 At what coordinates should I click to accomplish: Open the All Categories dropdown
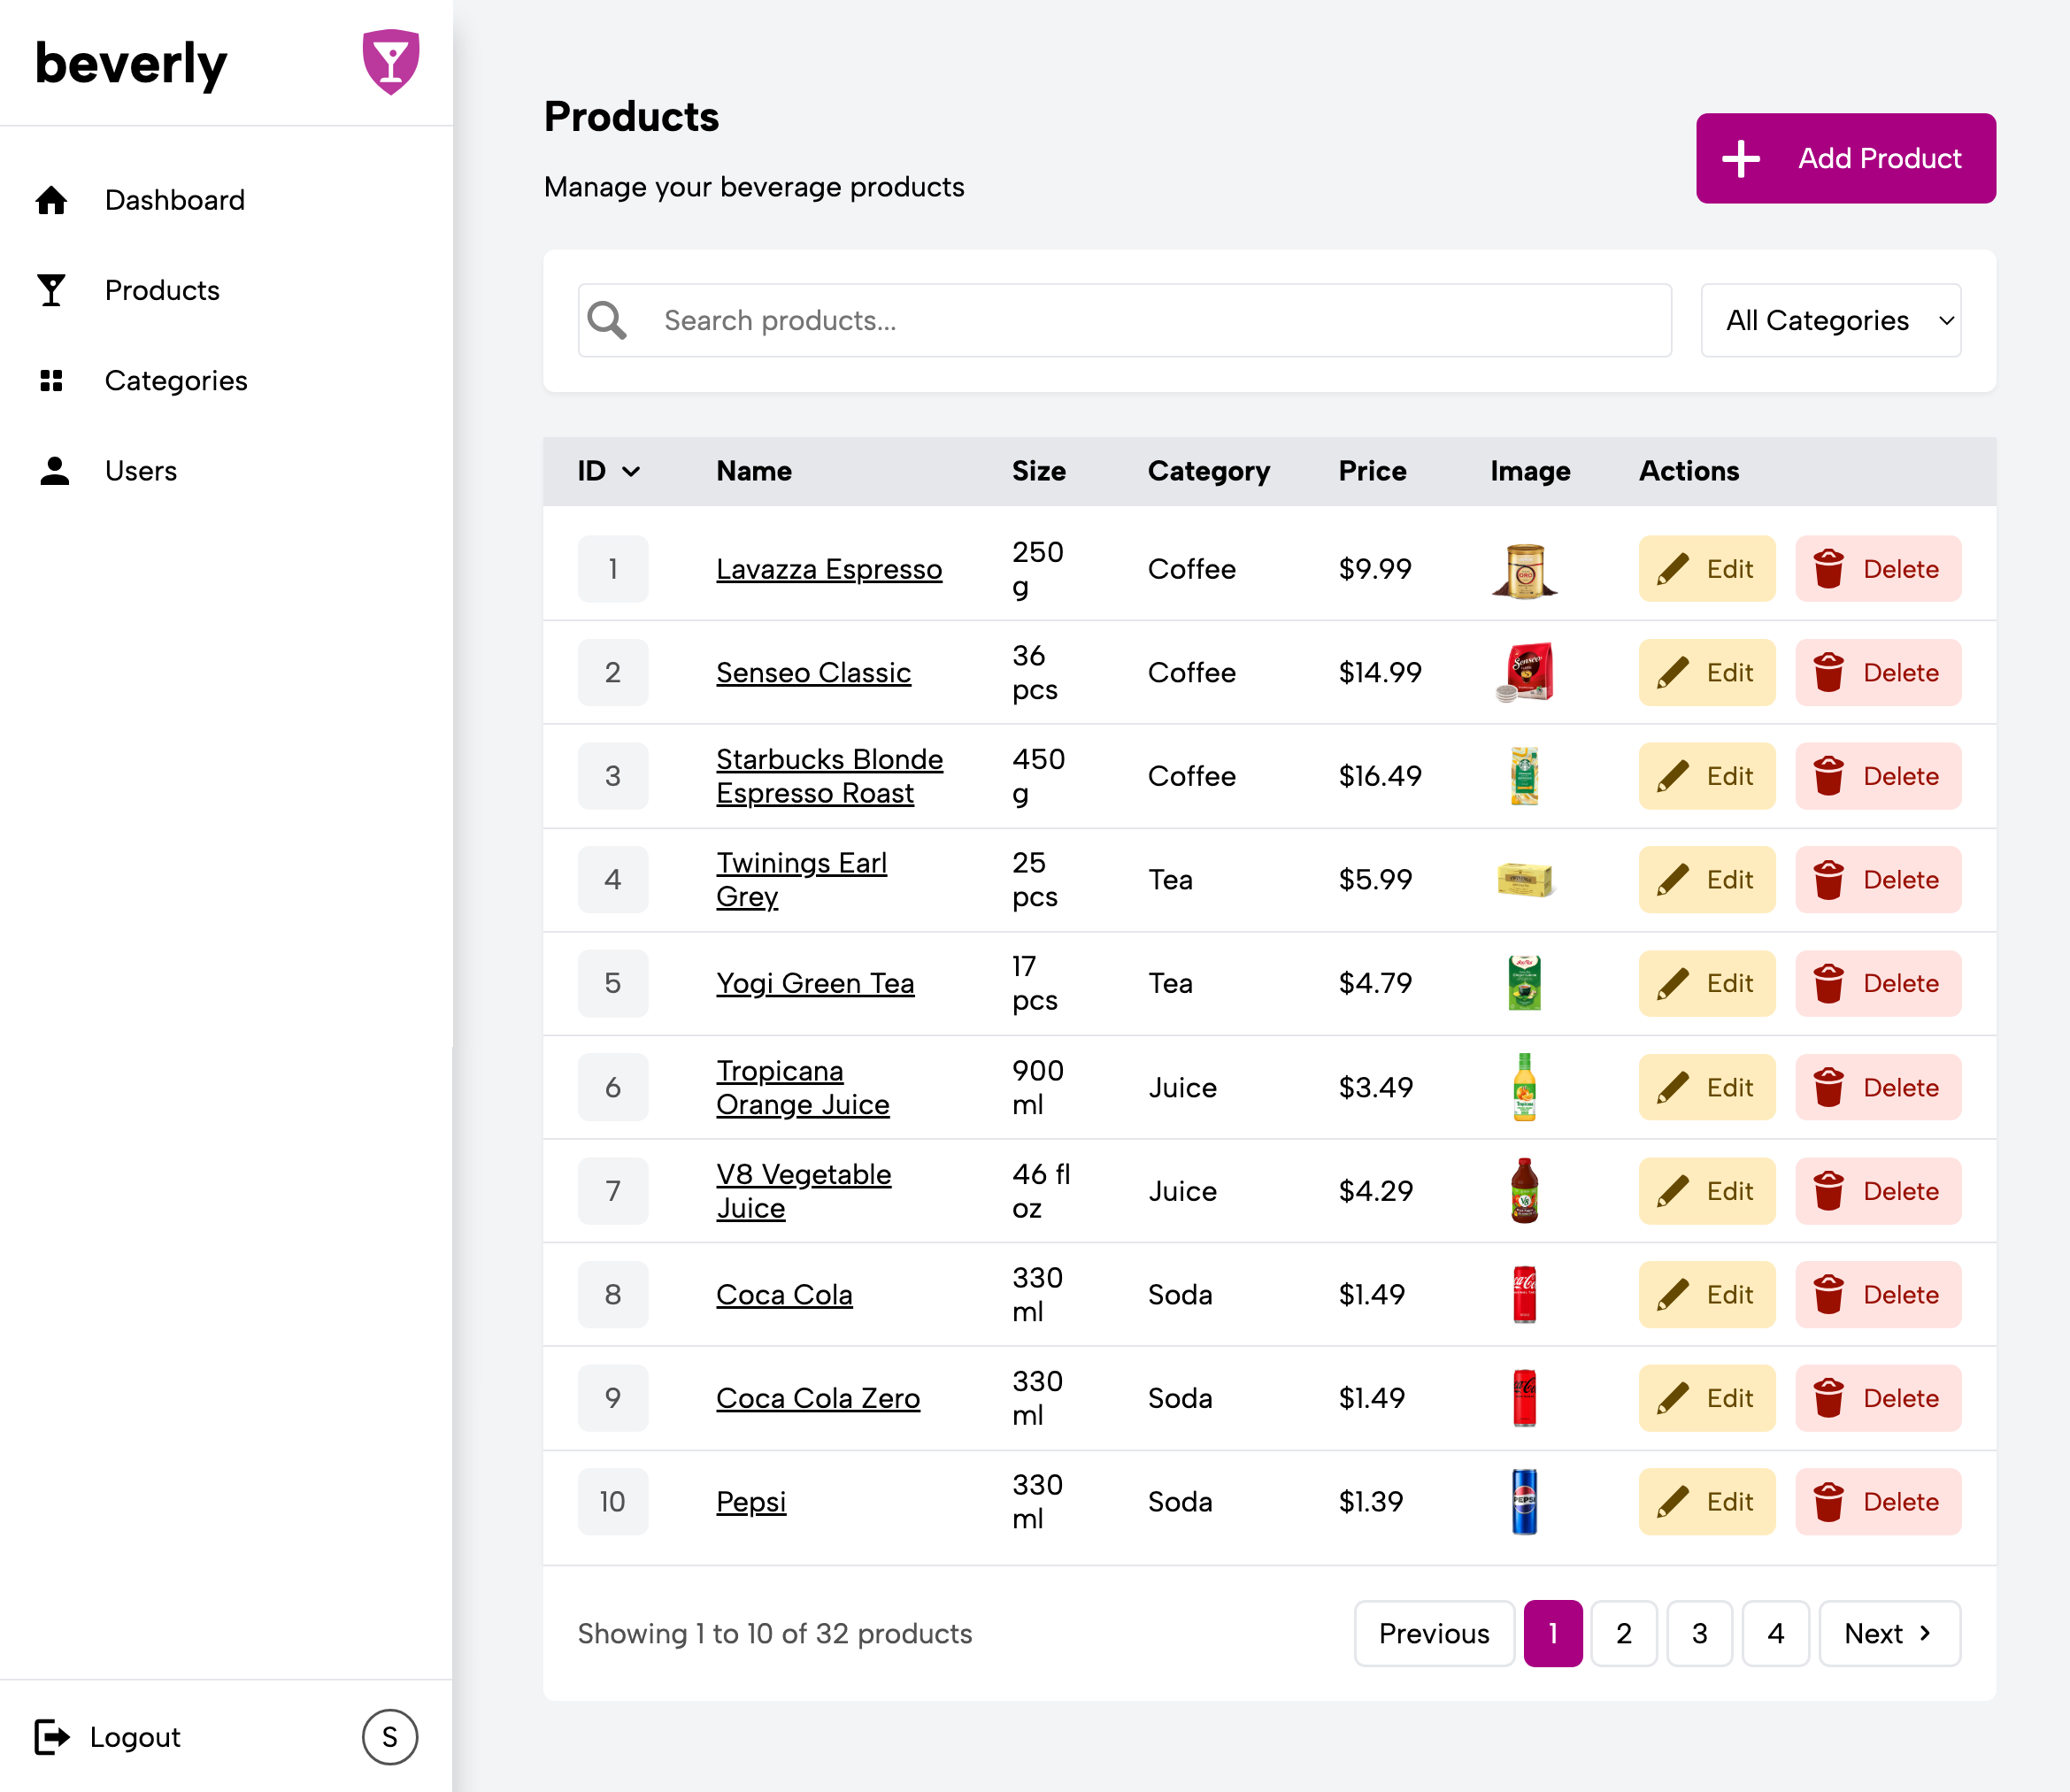point(1830,320)
